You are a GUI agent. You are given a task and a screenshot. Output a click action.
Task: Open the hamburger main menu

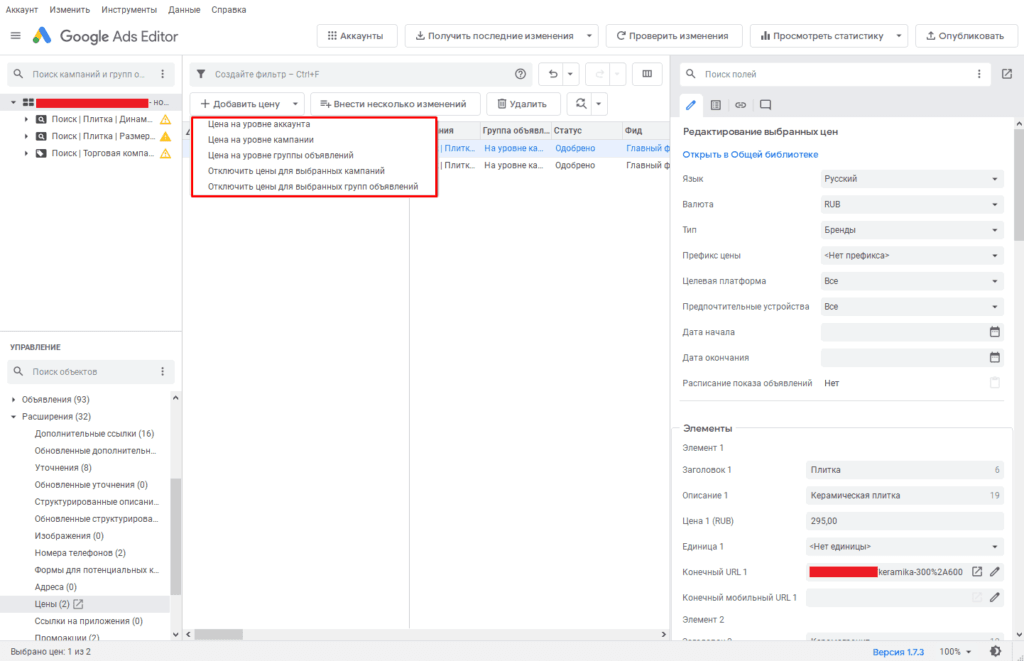[16, 36]
